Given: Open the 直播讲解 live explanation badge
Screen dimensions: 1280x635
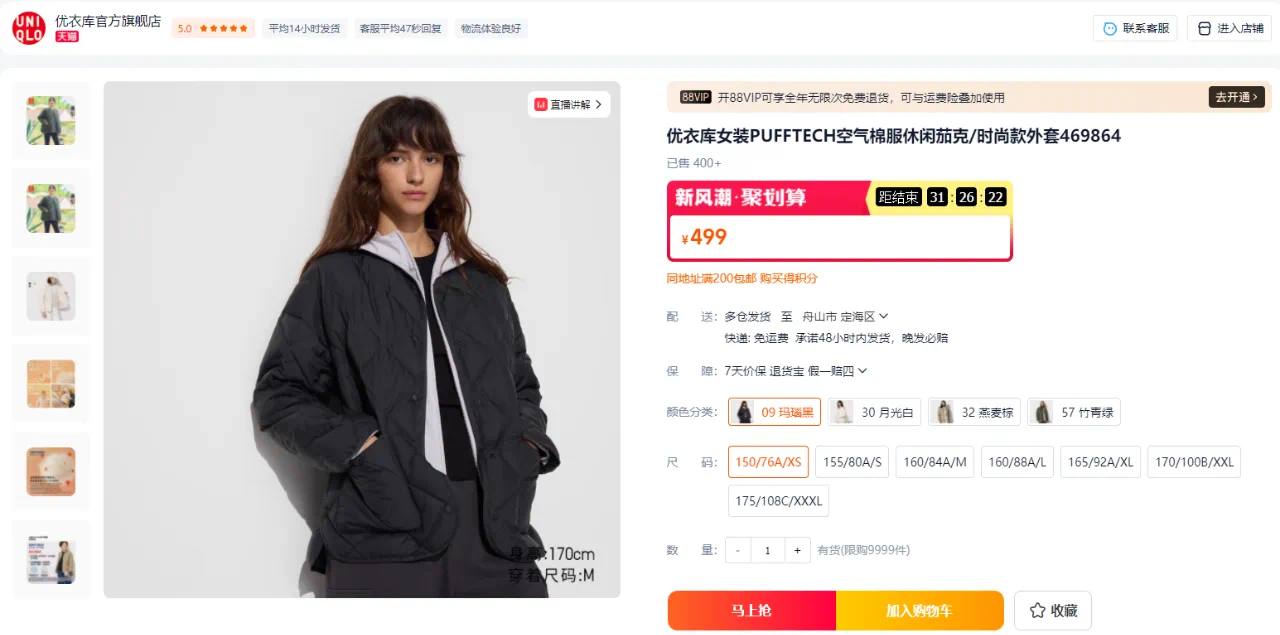Looking at the screenshot, I should (569, 104).
